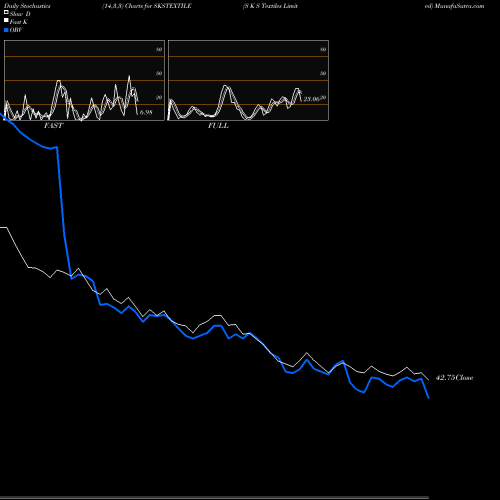The height and width of the screenshot is (500, 500).
Task: Click the 50 level label in the FAST panel
Action: click(159, 73)
